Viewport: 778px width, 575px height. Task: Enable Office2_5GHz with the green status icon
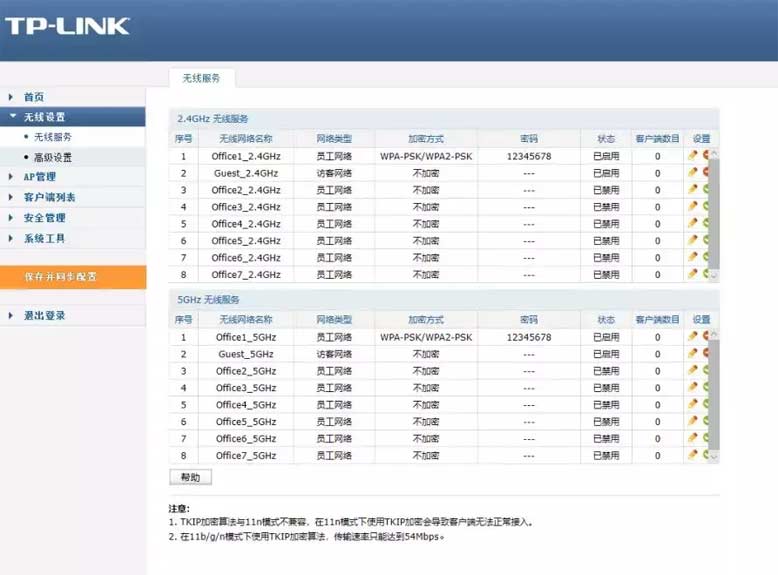click(x=706, y=370)
